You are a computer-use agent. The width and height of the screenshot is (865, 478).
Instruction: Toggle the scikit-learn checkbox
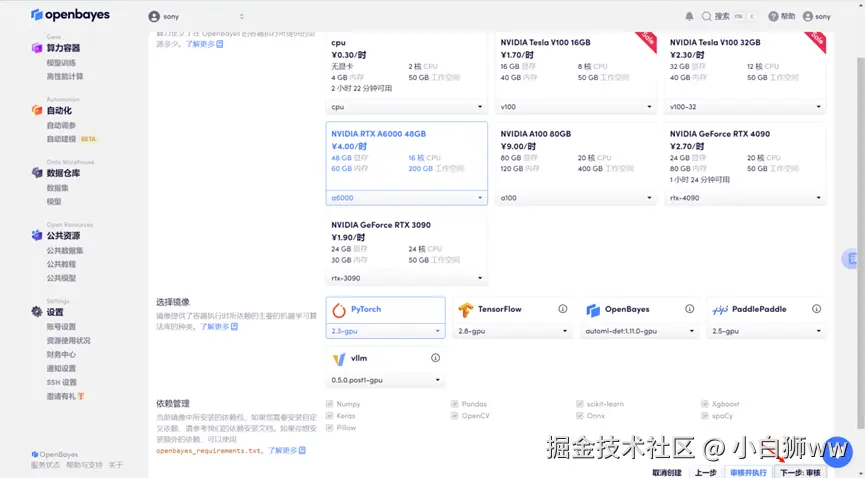(x=580, y=404)
